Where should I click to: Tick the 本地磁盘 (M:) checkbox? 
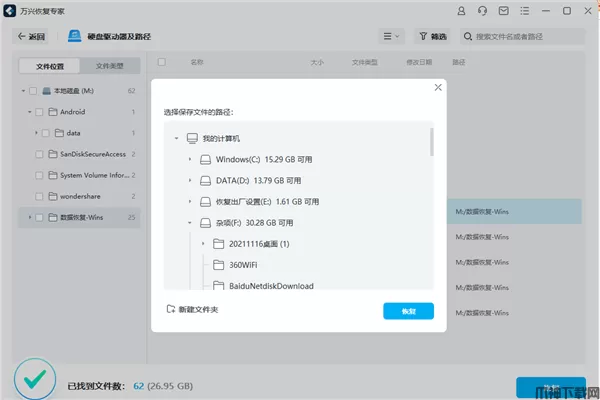click(x=33, y=91)
